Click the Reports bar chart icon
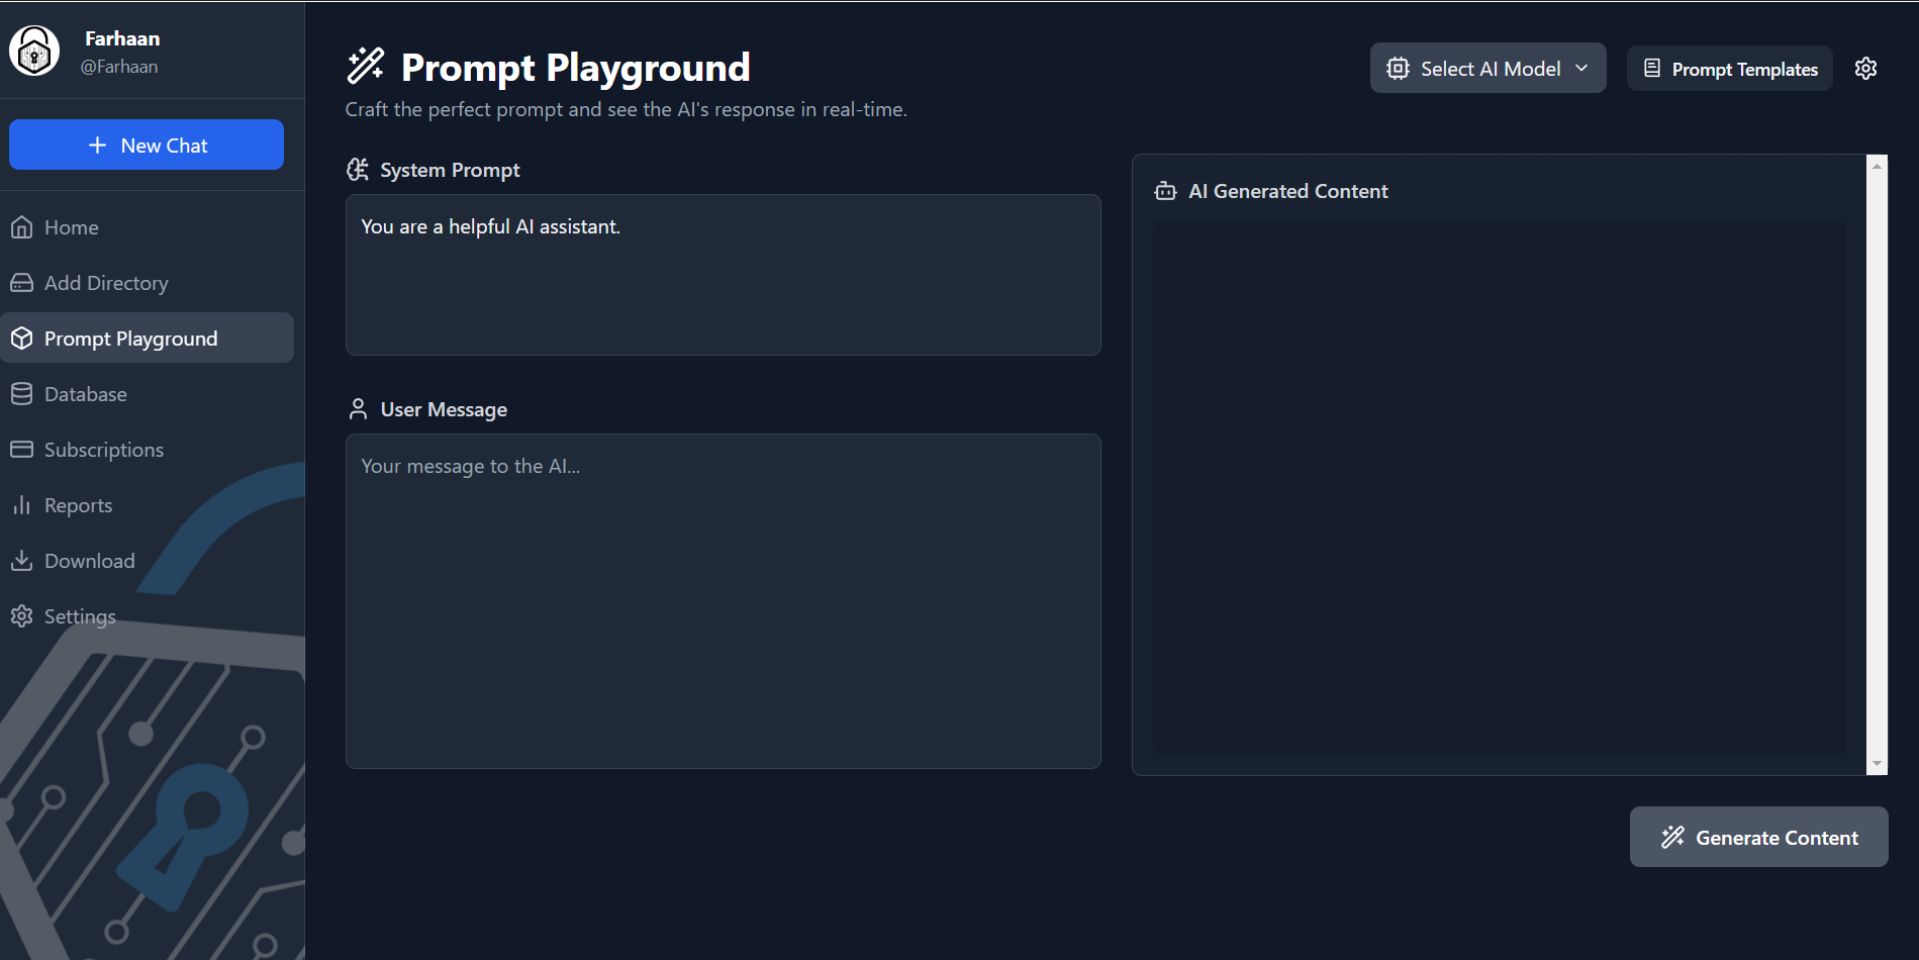 coord(22,505)
